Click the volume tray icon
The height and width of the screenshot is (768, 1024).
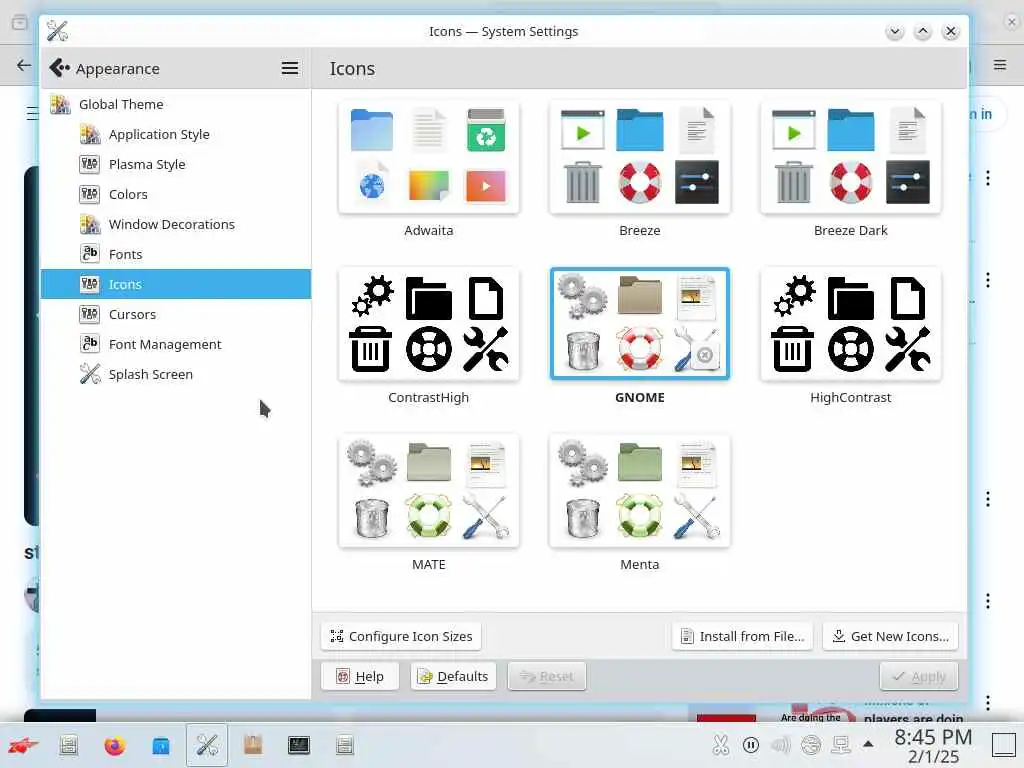coord(781,745)
